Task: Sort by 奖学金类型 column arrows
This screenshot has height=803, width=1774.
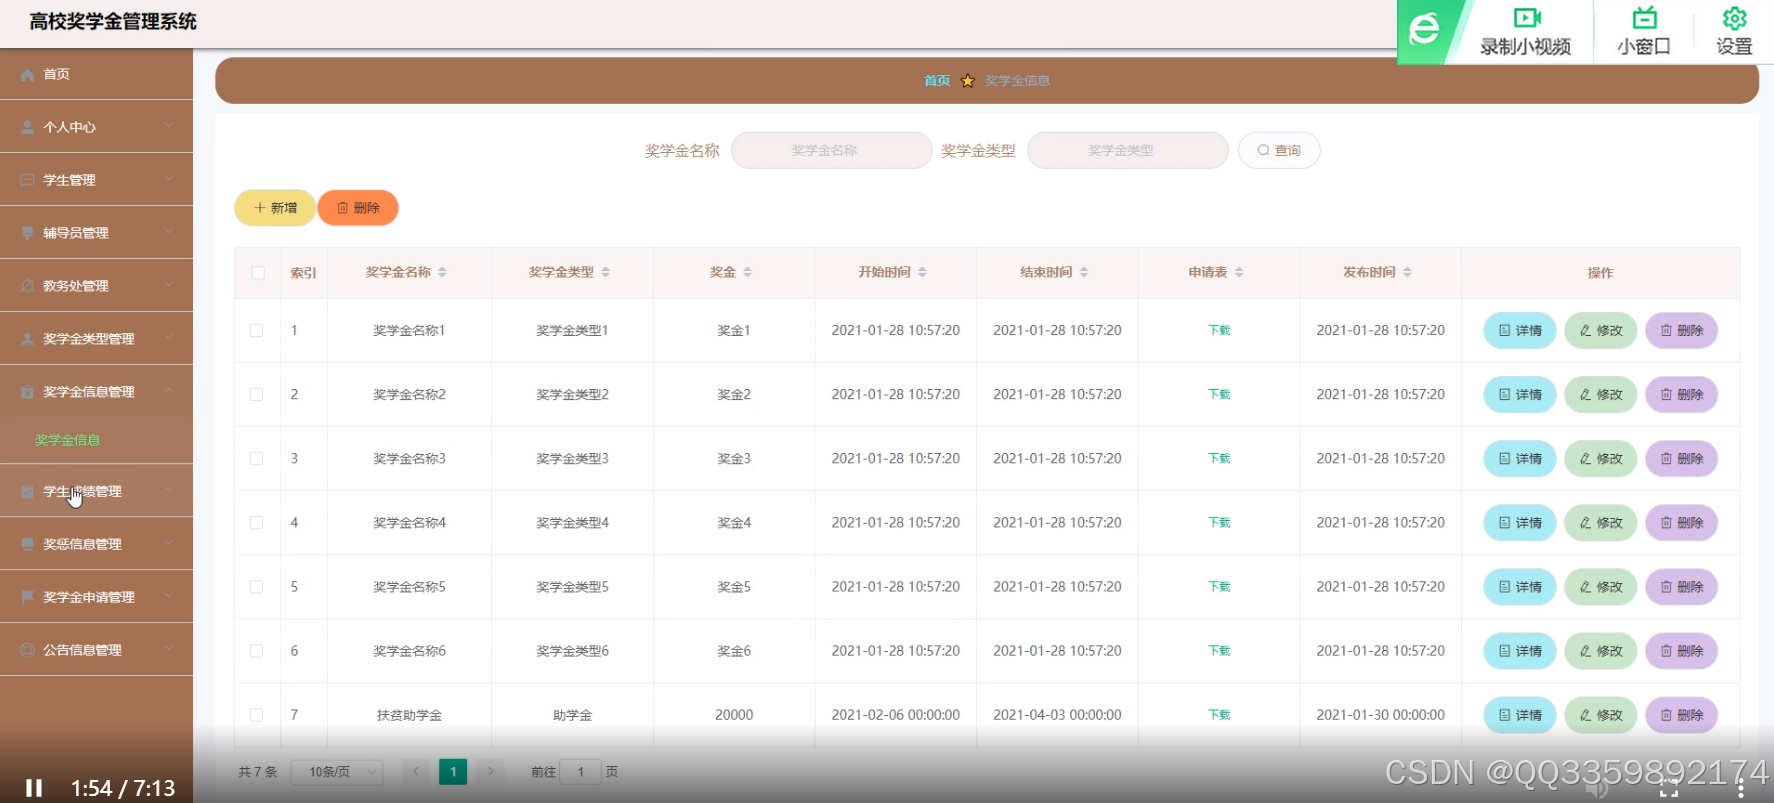Action: 605,272
